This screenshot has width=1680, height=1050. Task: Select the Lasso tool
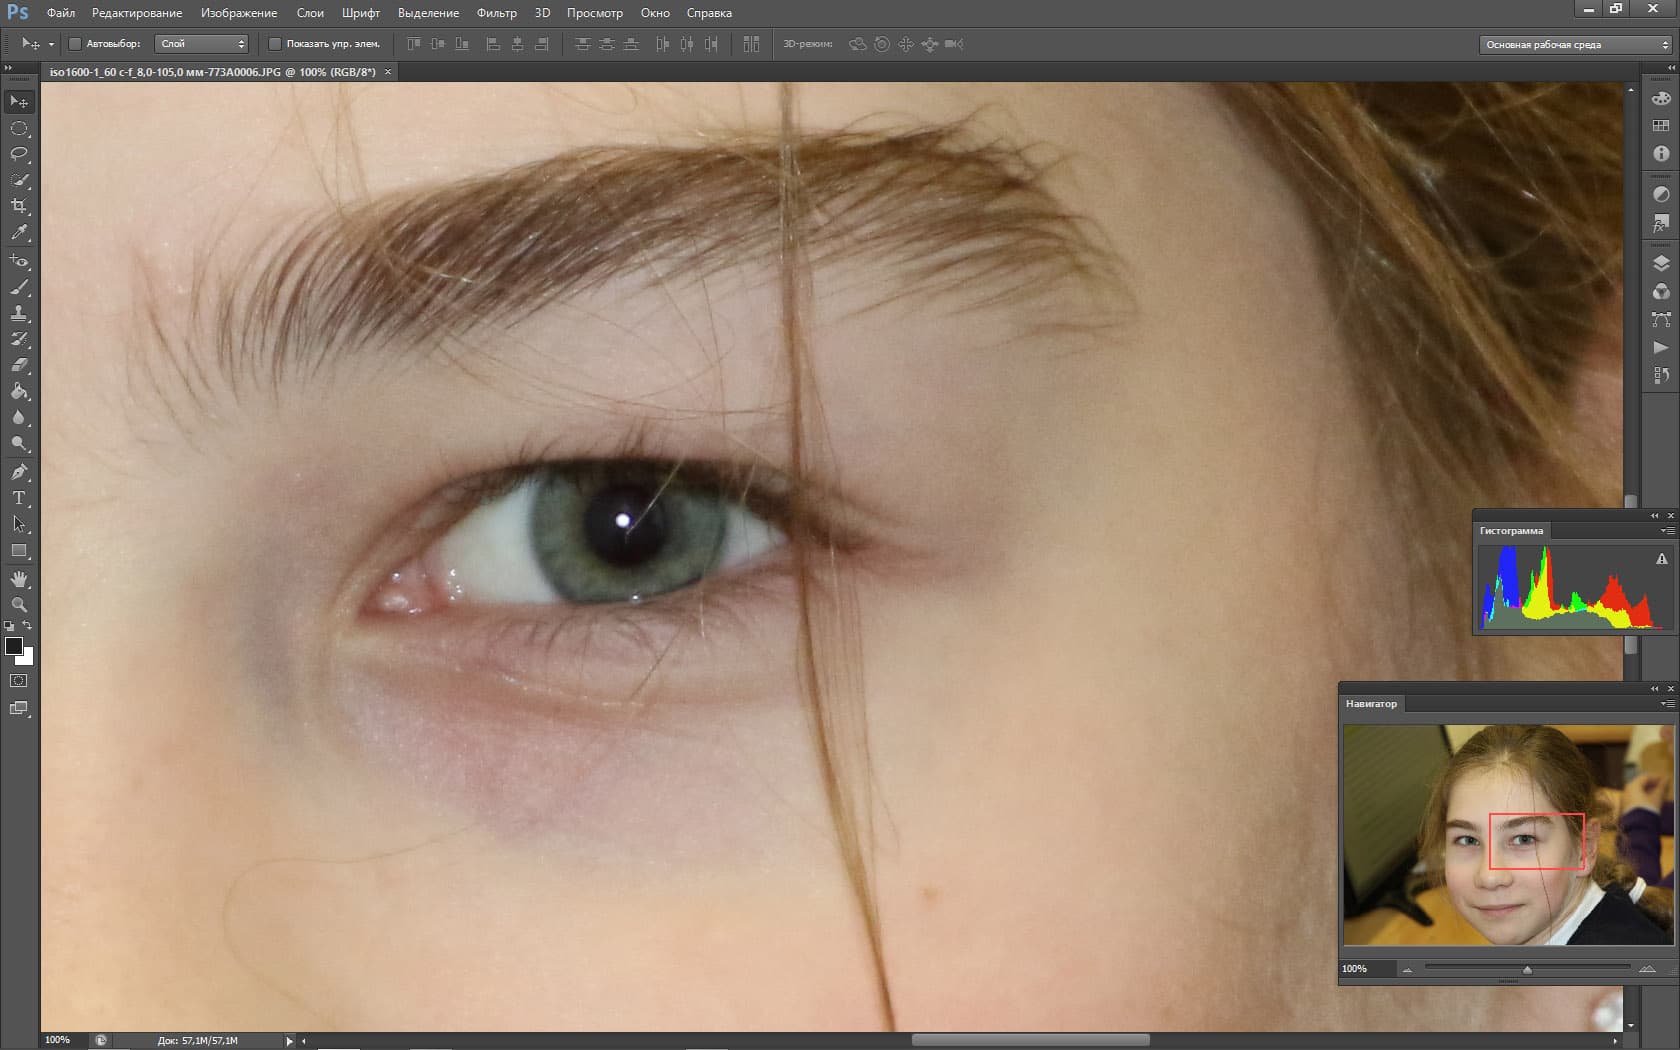tap(19, 154)
